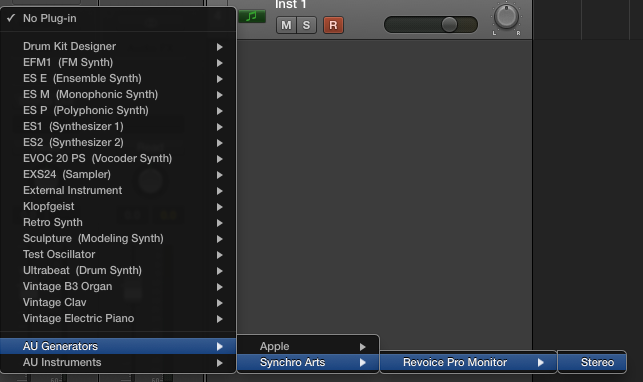Viewport: 643px width, 382px height.
Task: Choose Retro Synth
Action: [118, 222]
